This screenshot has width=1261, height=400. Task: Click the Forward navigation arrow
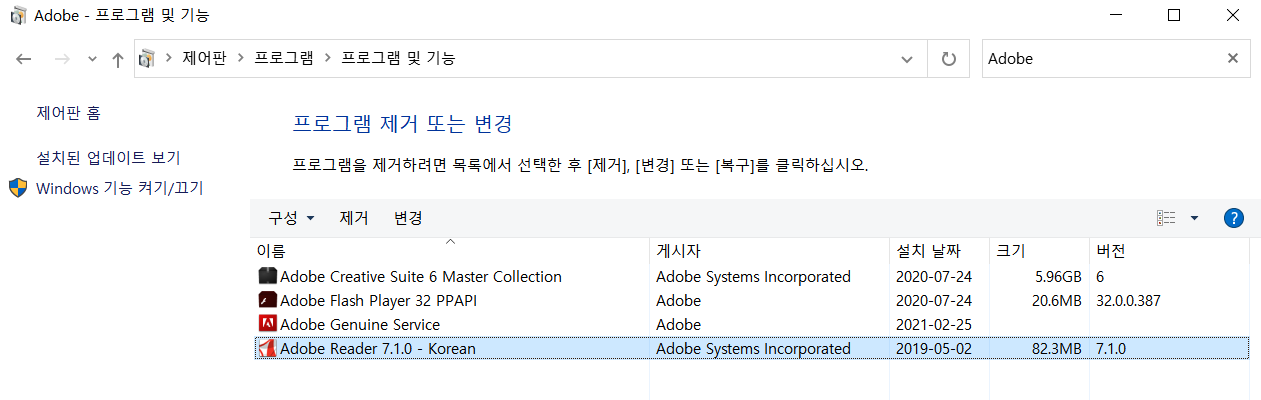[x=62, y=59]
